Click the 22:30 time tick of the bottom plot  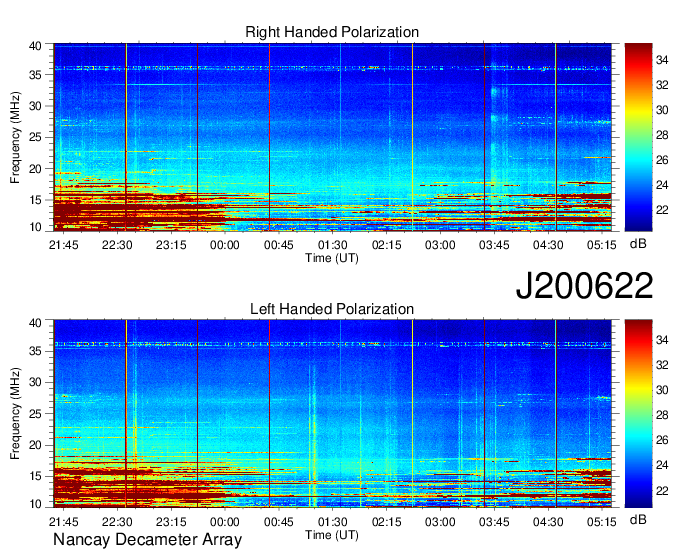[x=117, y=522]
